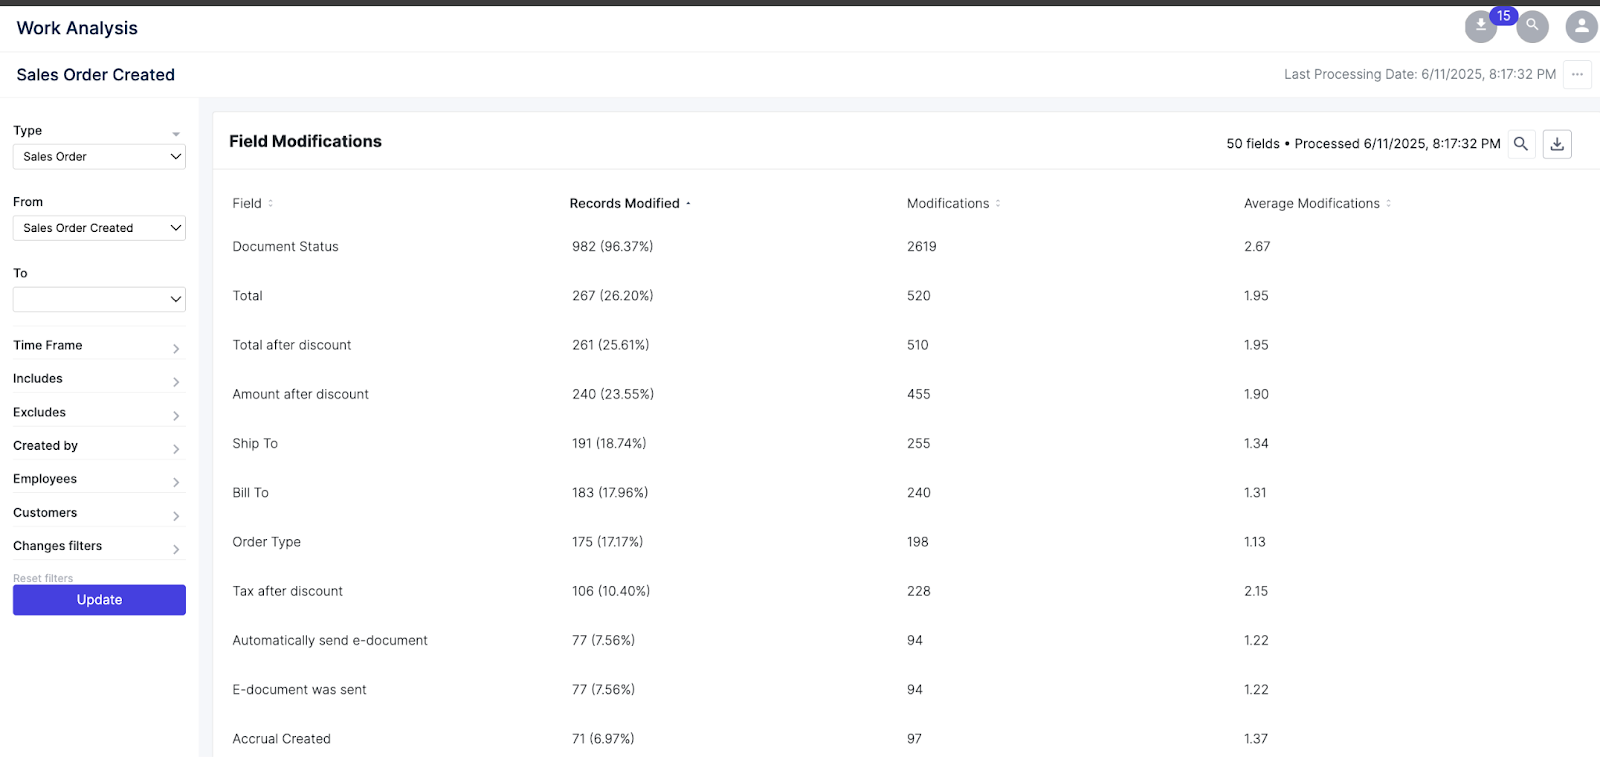This screenshot has width=1600, height=757.
Task: Expand the Created by filter
Action: click(x=97, y=446)
